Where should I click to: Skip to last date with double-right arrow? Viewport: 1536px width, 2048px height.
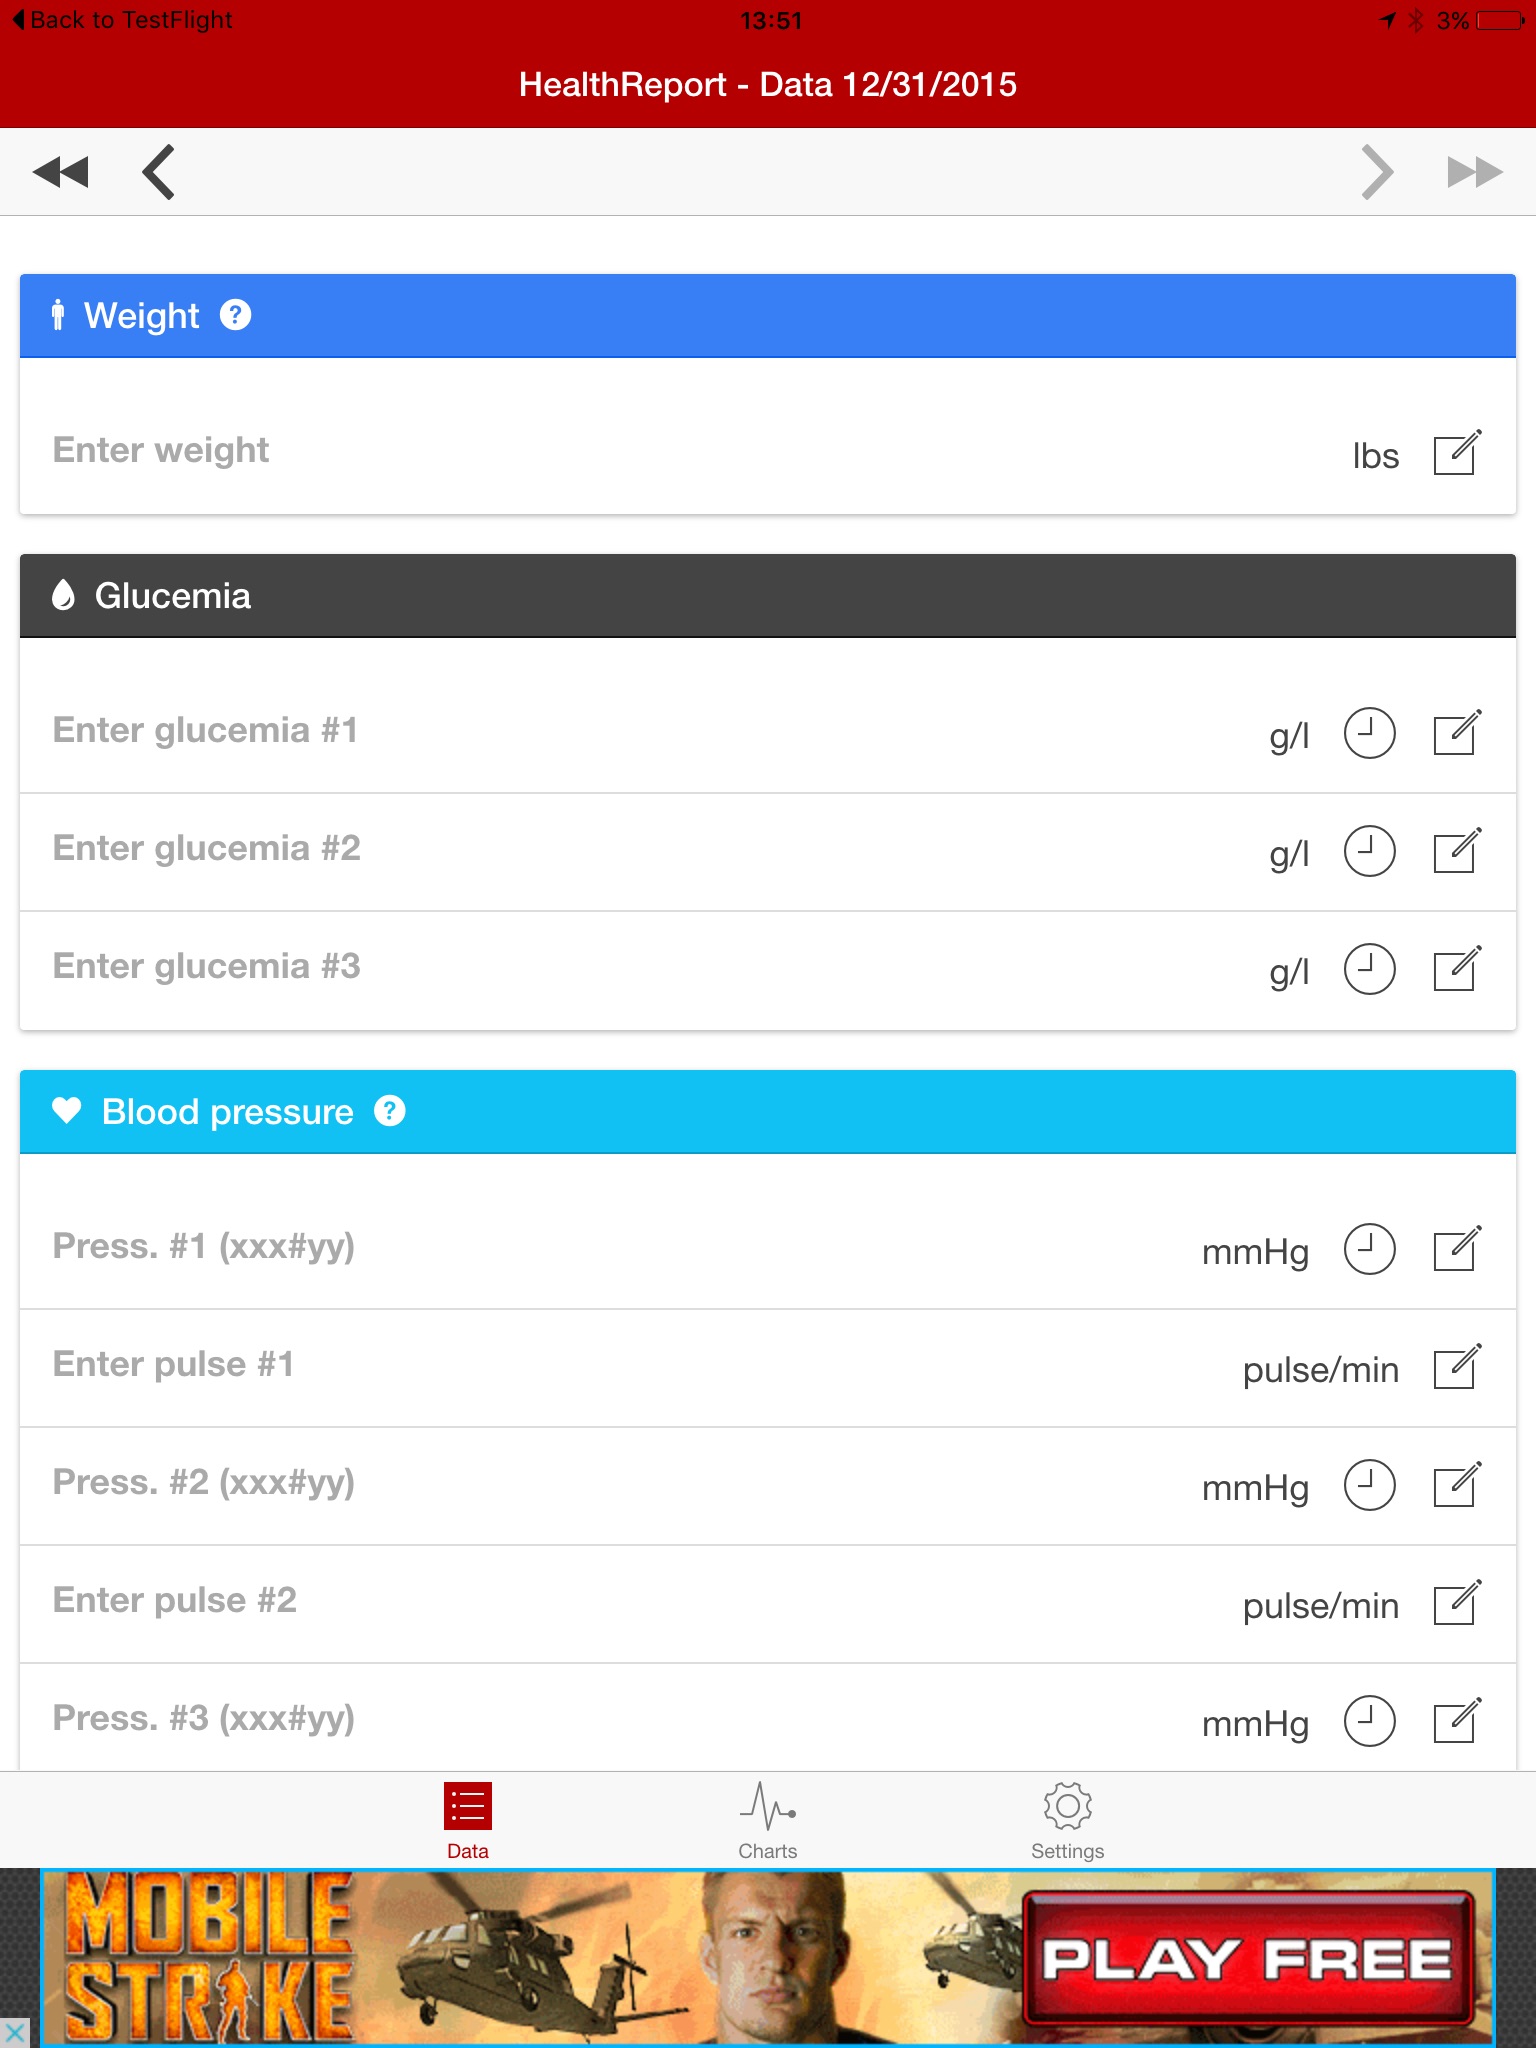tap(1474, 172)
